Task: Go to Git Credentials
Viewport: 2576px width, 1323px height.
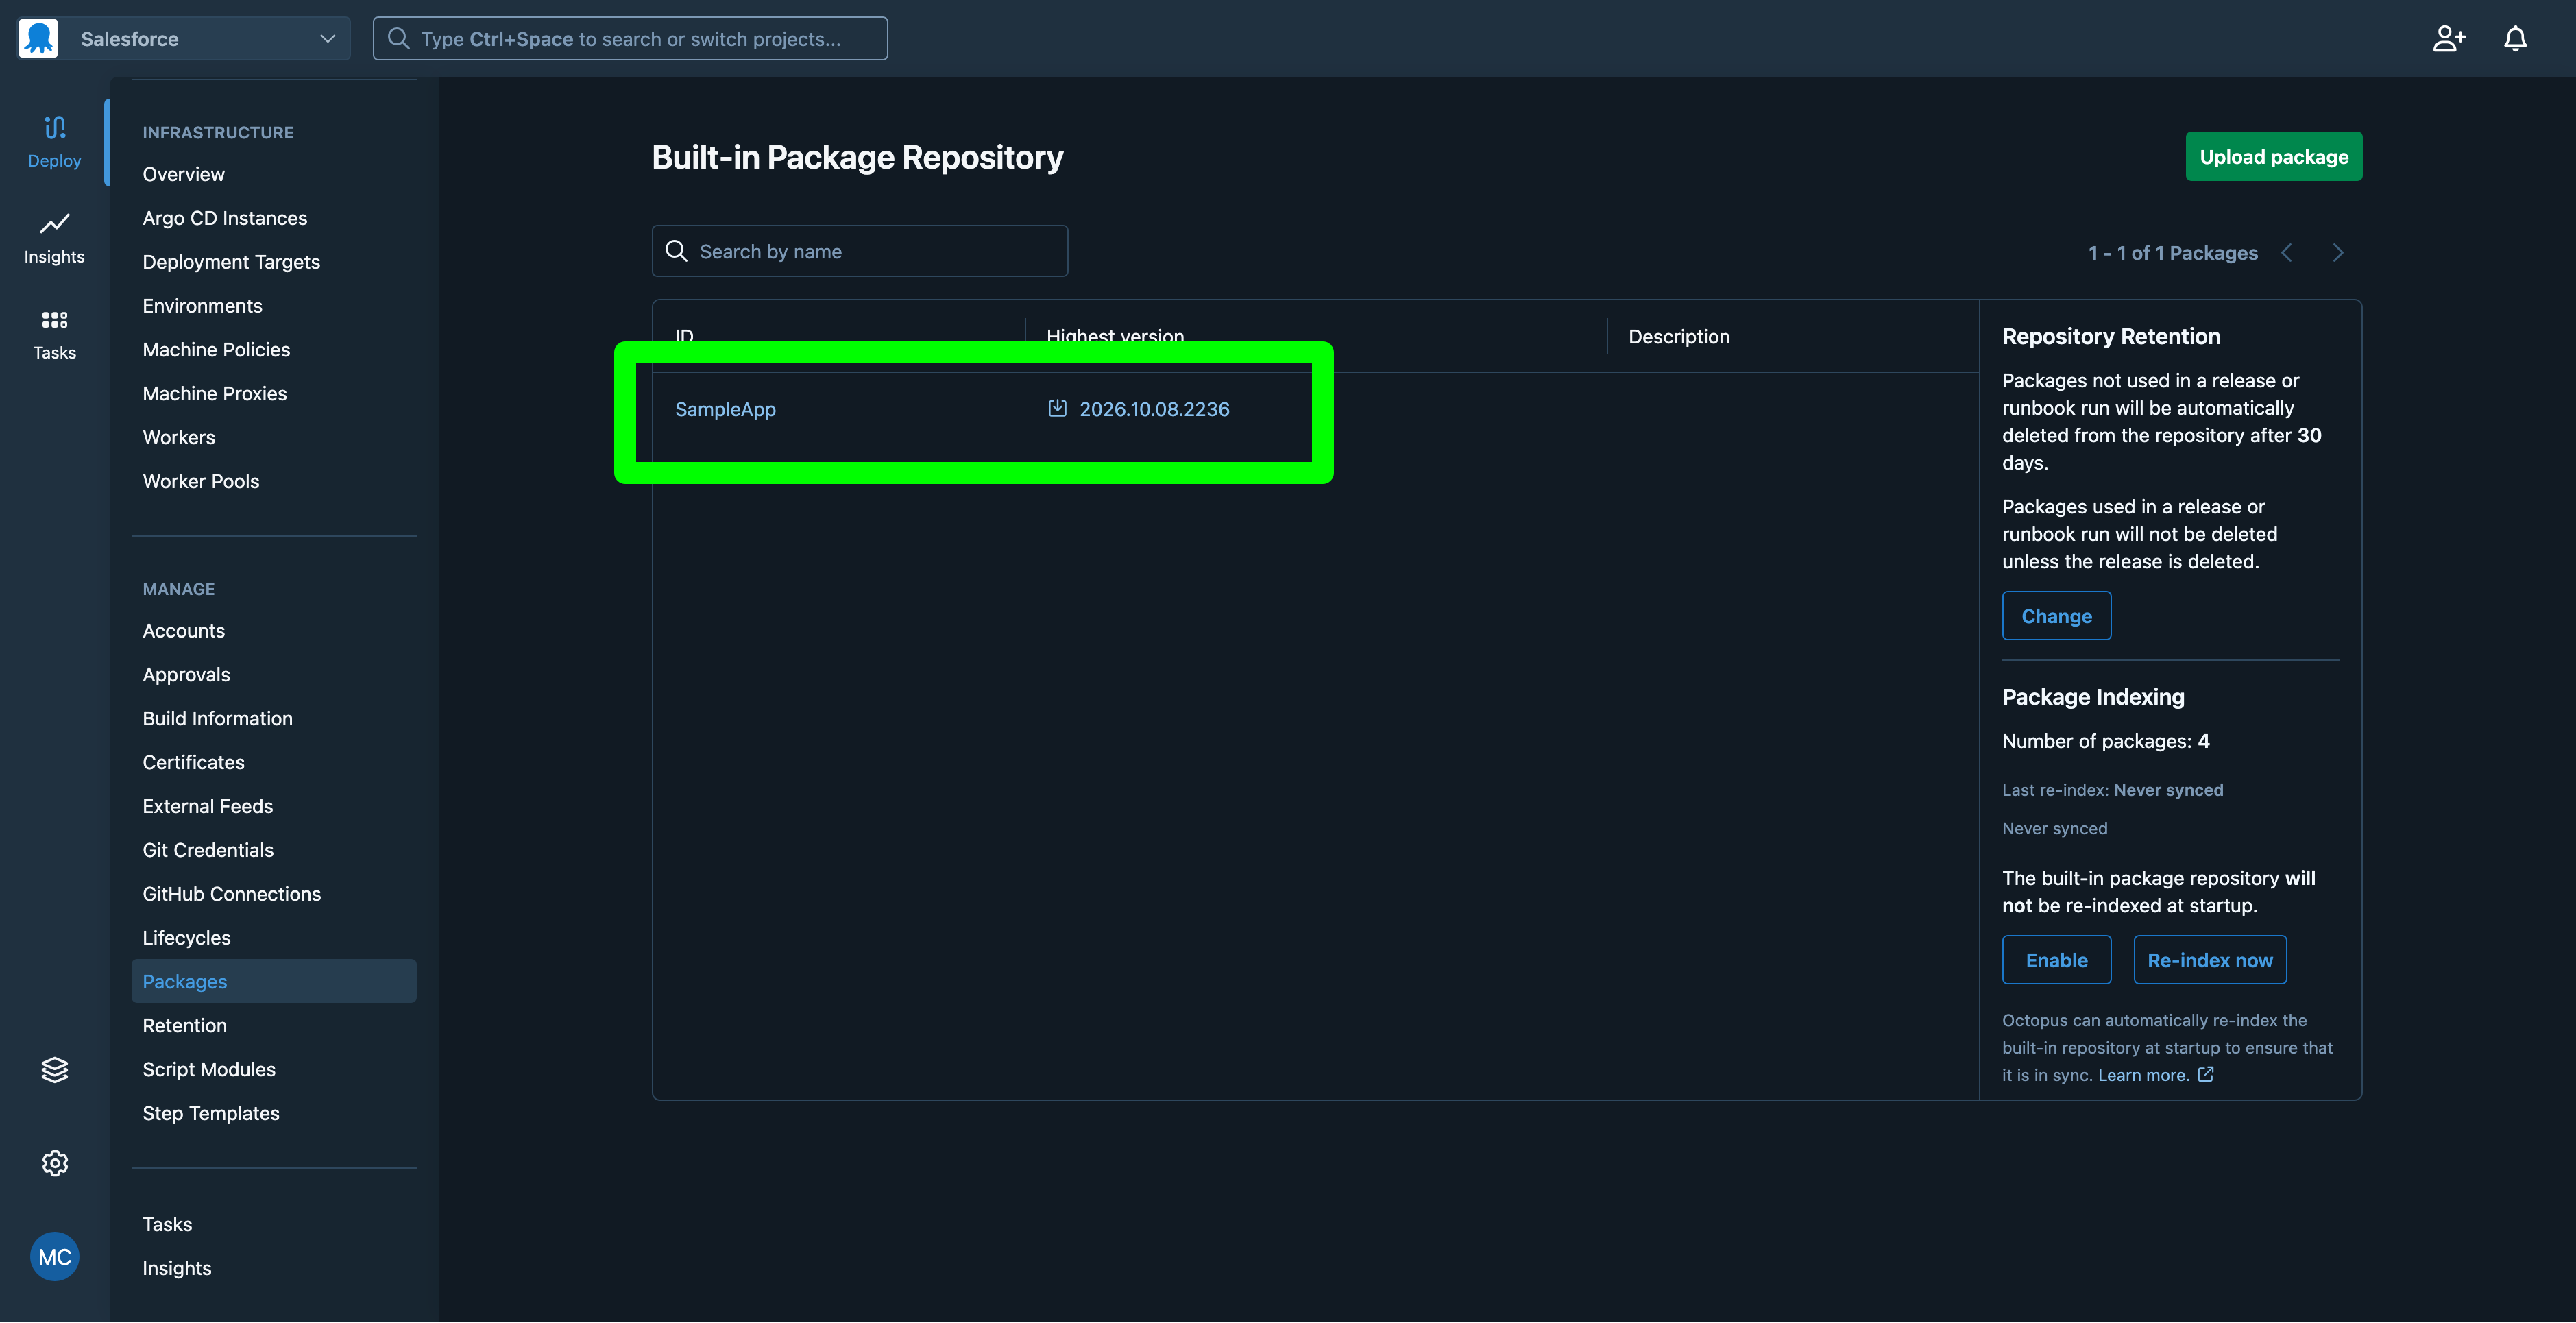Action: point(208,850)
